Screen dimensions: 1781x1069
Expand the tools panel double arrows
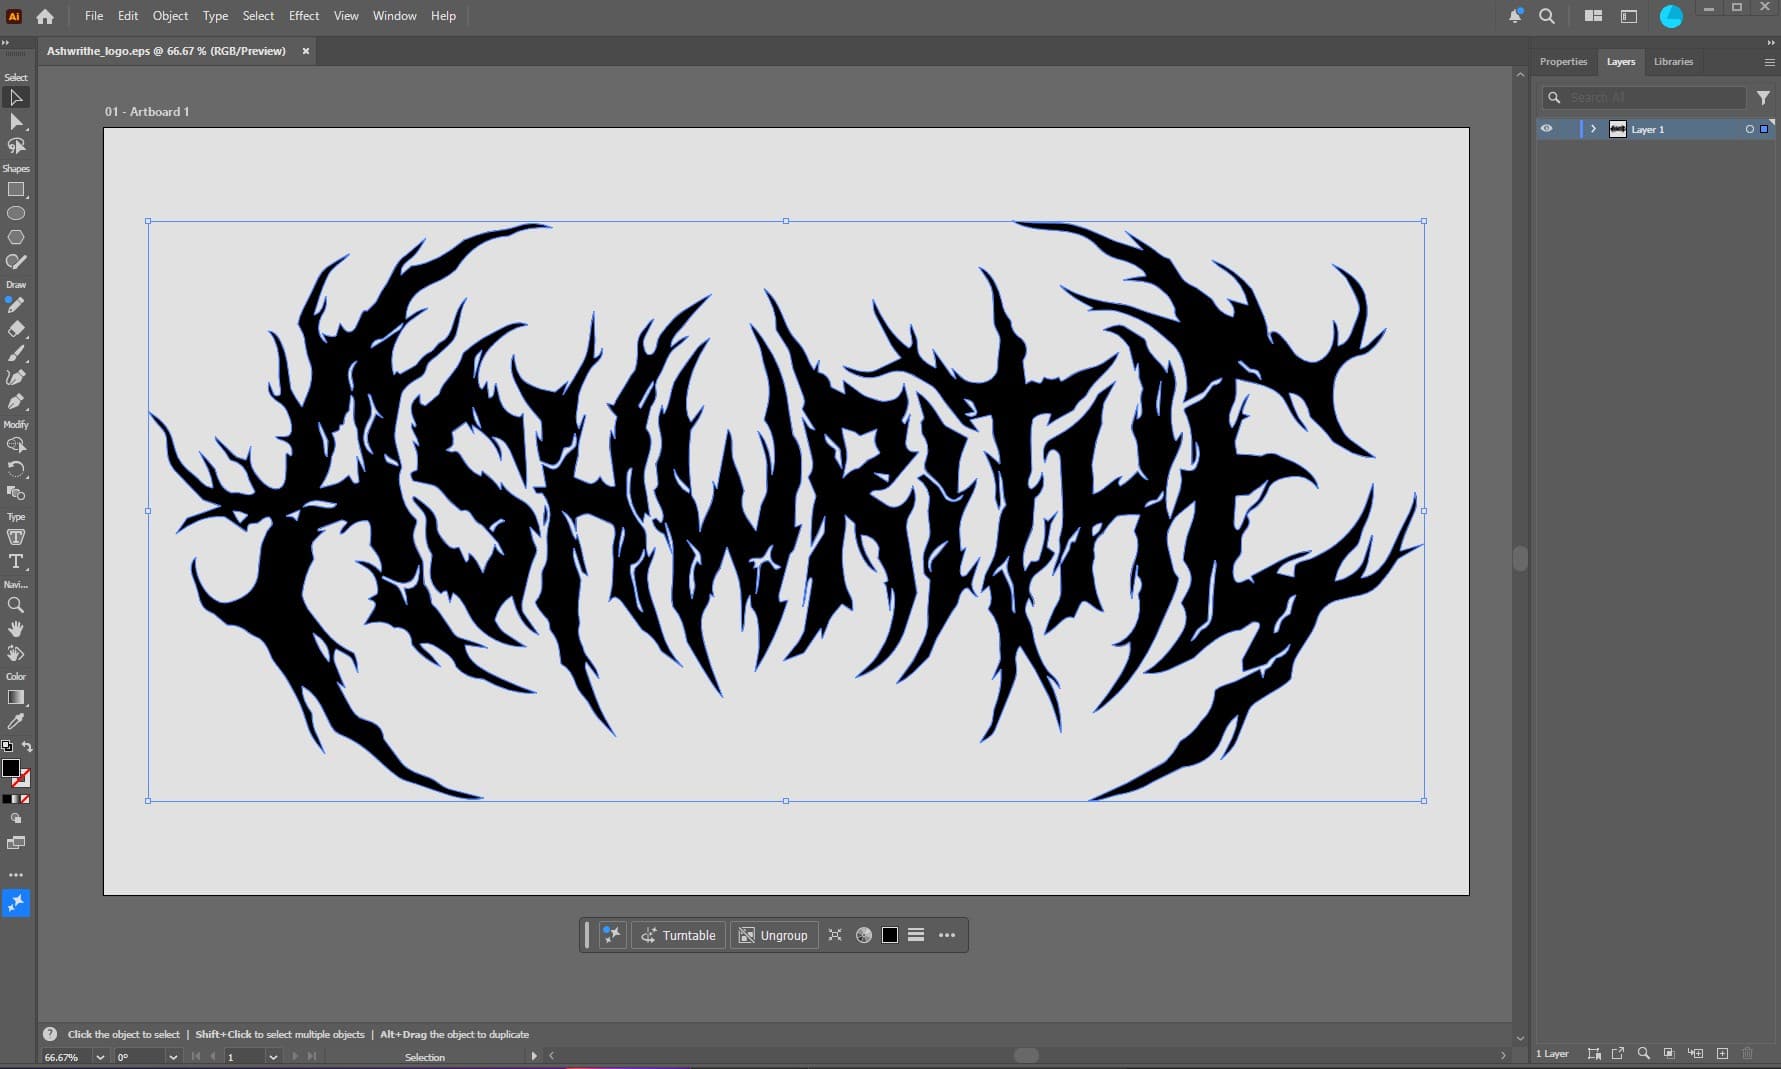[6, 42]
